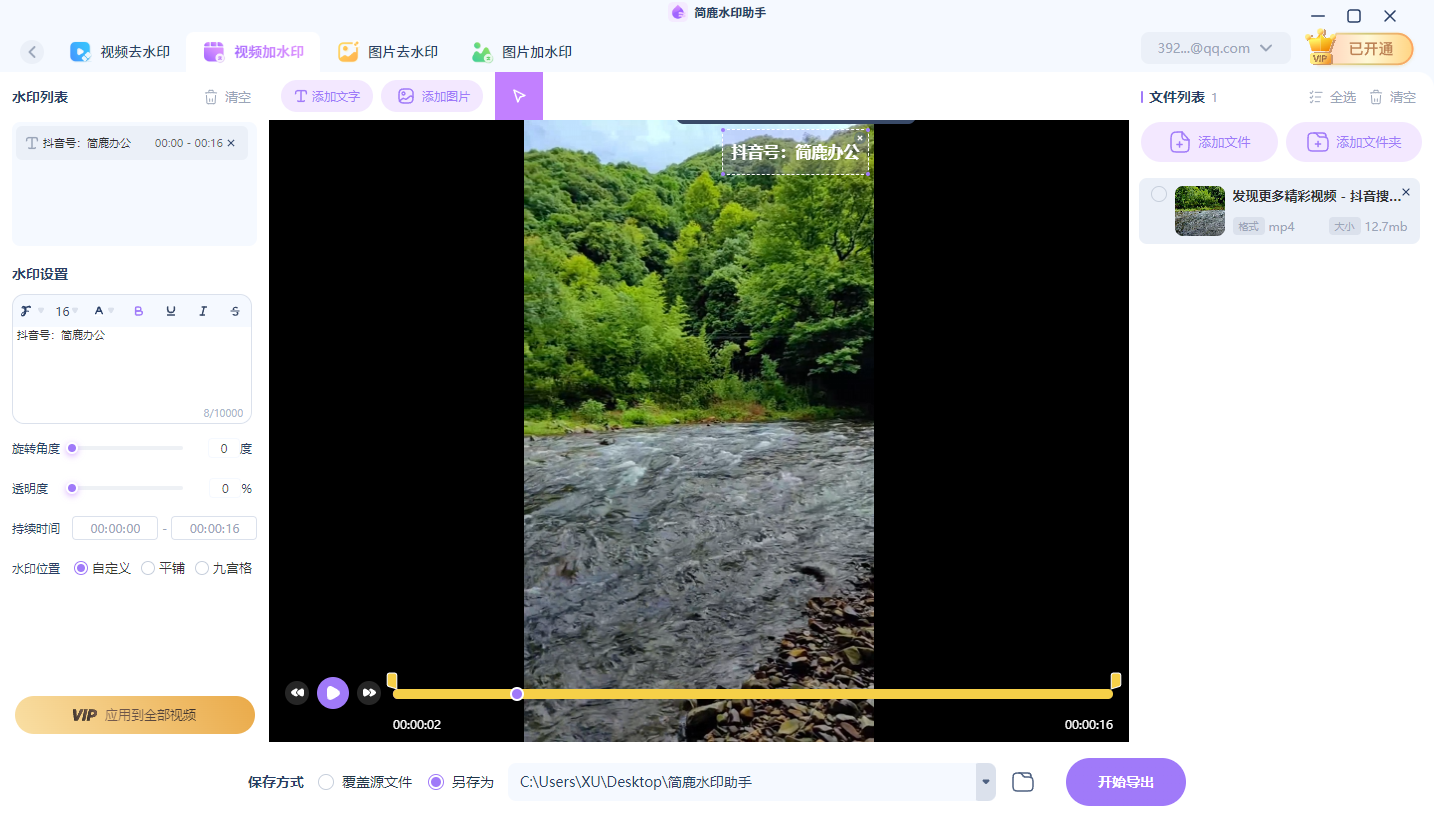Select the pointer cursor tool
1434x822 pixels.
519,96
